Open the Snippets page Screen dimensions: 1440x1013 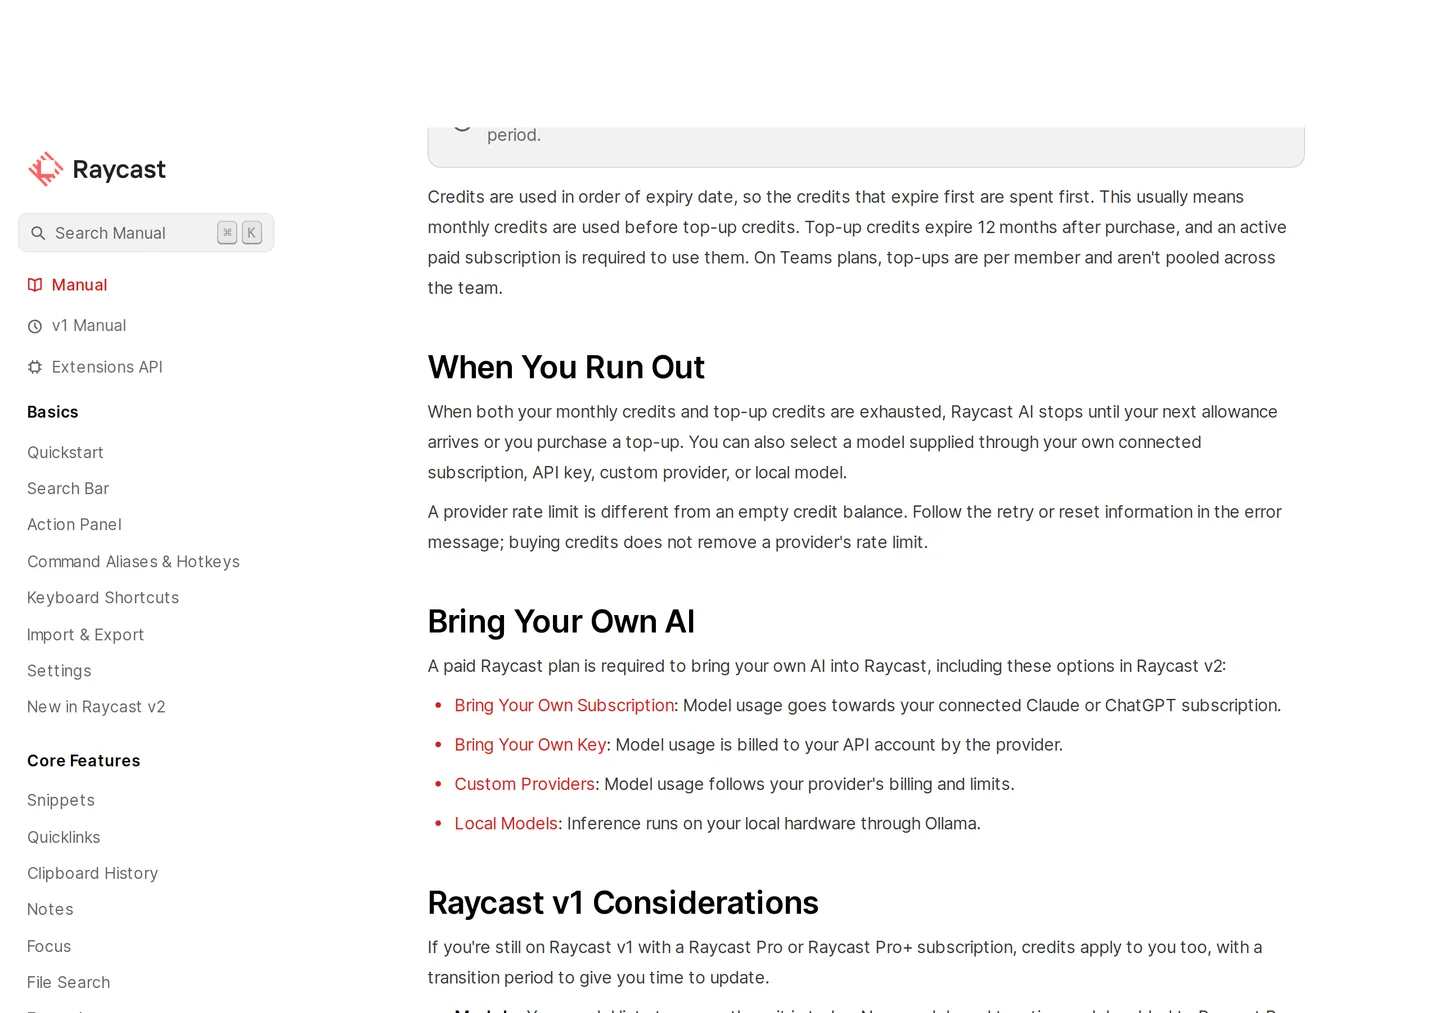[x=61, y=800]
